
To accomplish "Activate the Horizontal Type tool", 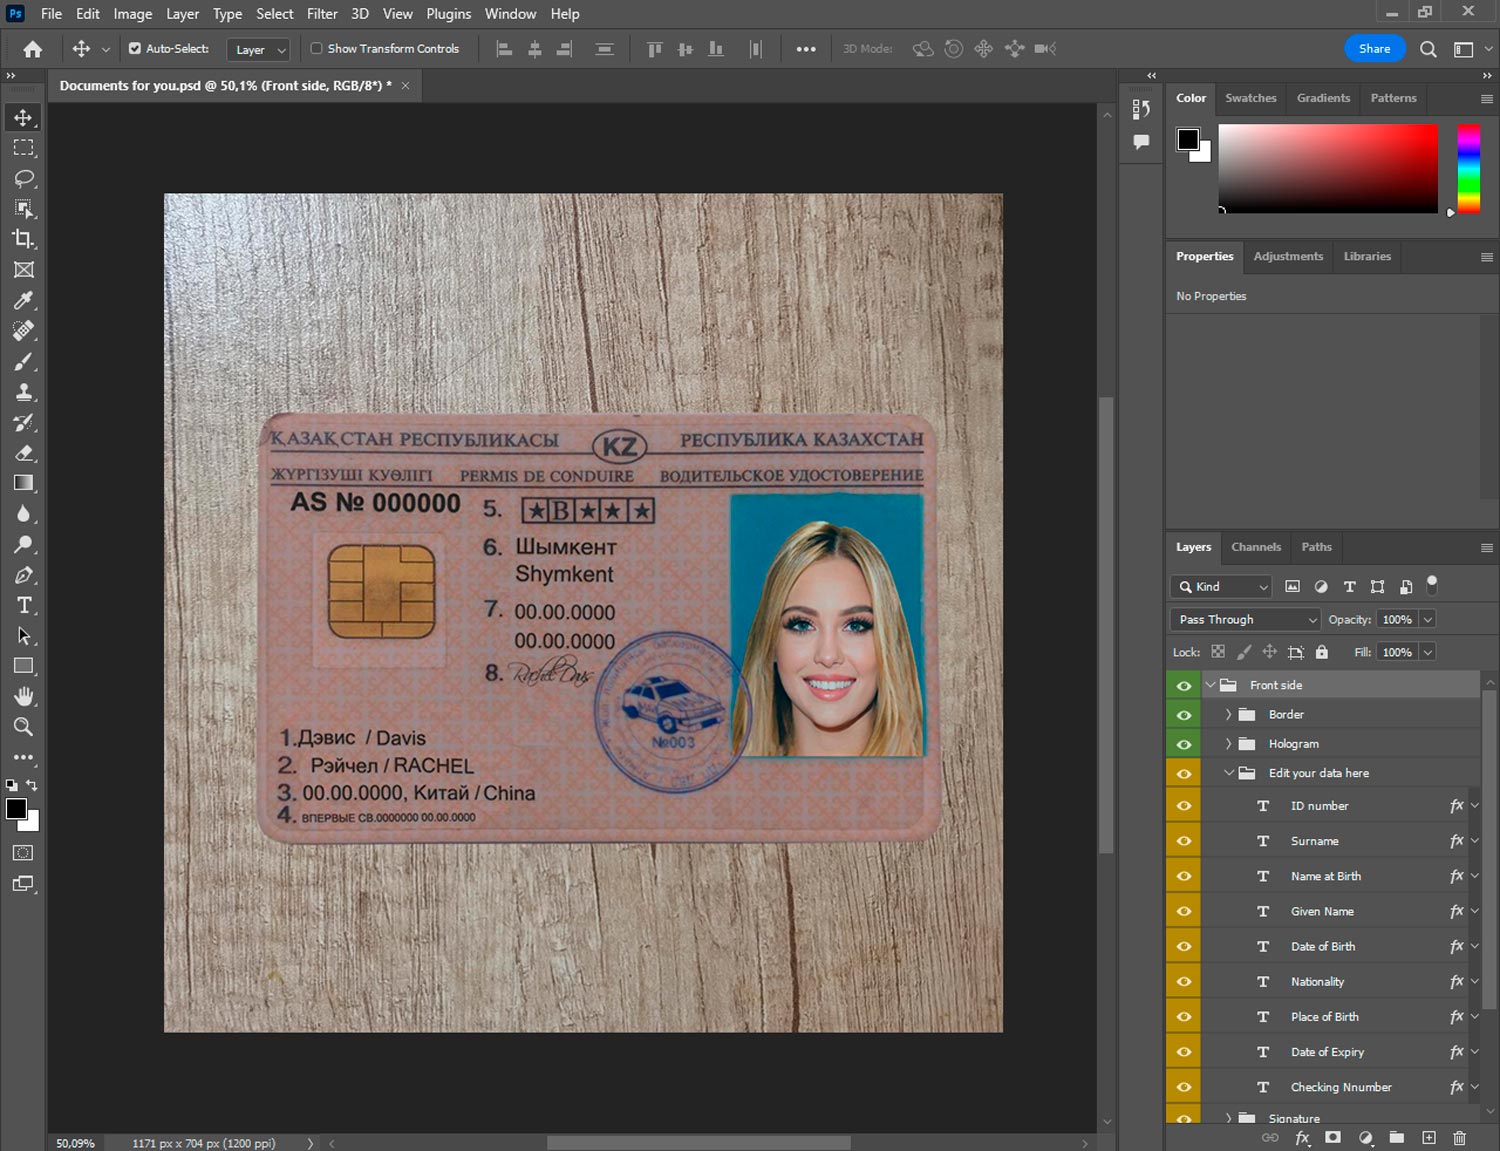I will [24, 605].
